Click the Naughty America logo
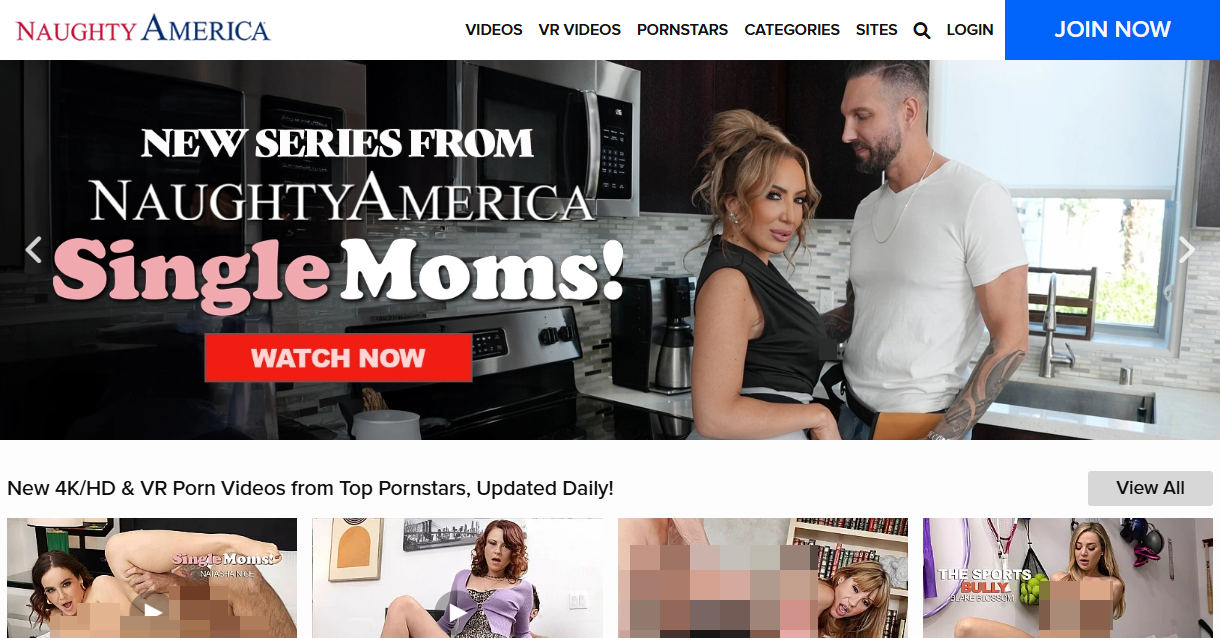This screenshot has width=1220, height=638. [143, 28]
